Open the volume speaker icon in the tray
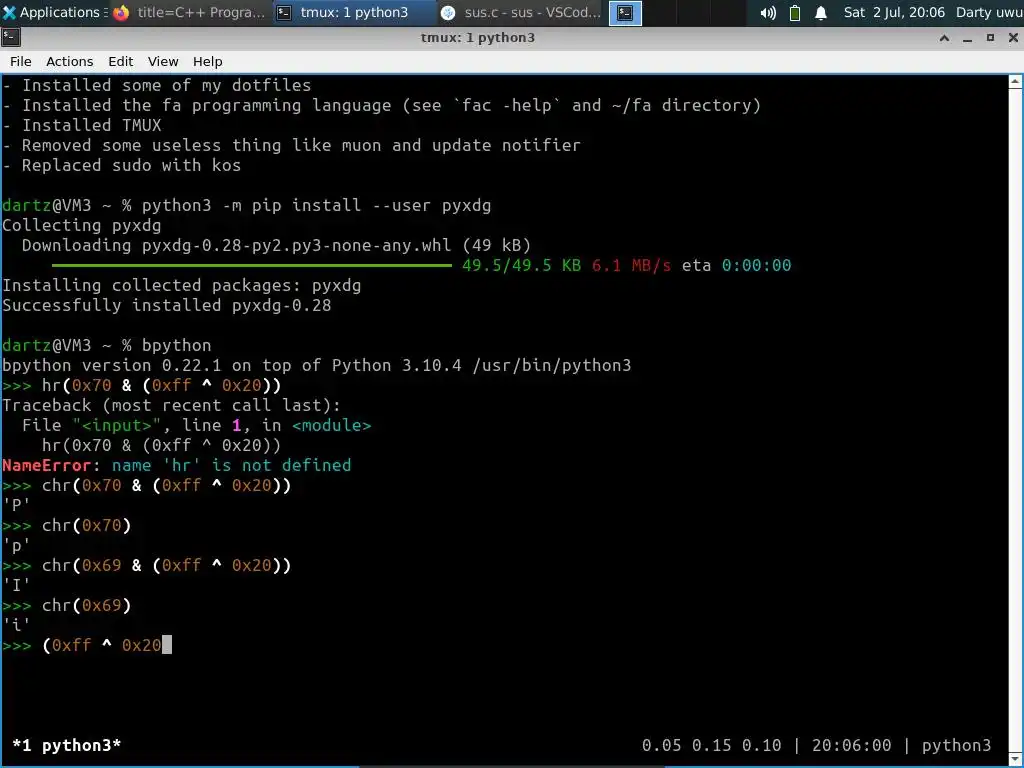This screenshot has width=1024, height=768. click(x=768, y=12)
